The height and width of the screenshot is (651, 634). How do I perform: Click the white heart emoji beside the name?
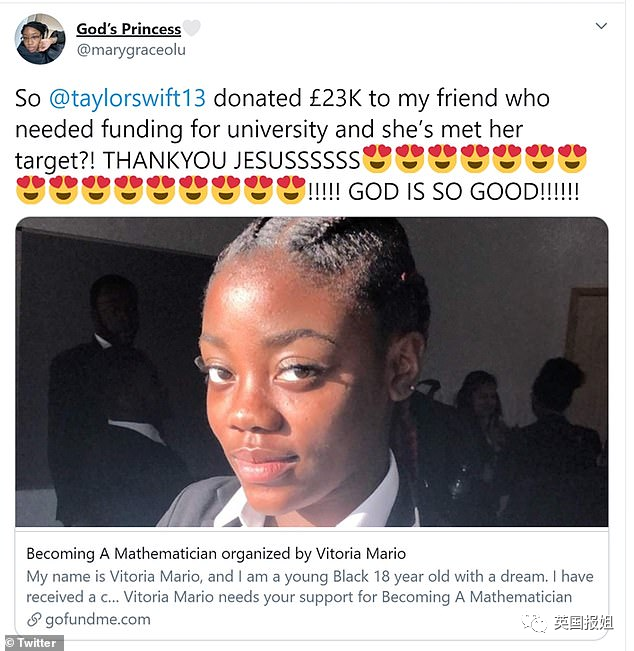192,28
